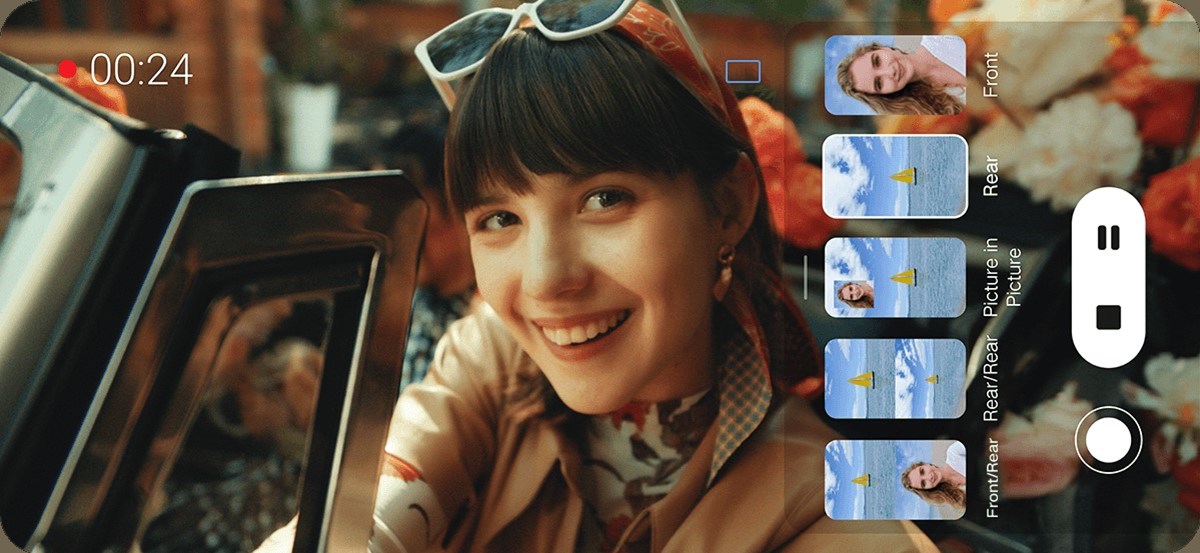Select the Front camera view thumbnail
1200x553 pixels.
[x=895, y=75]
